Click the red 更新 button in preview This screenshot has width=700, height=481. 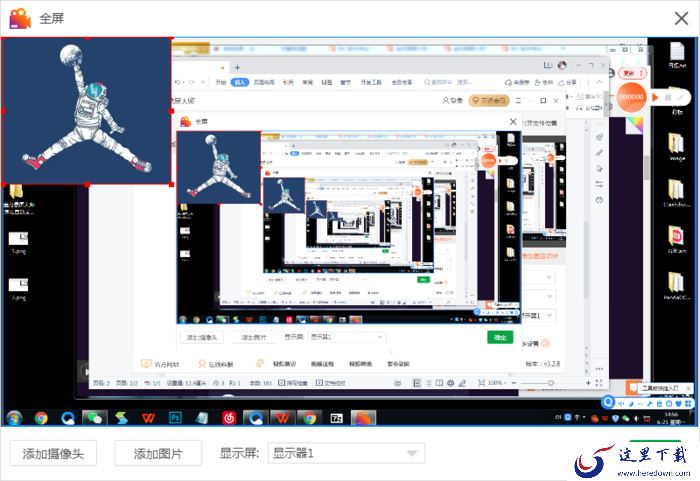click(632, 72)
